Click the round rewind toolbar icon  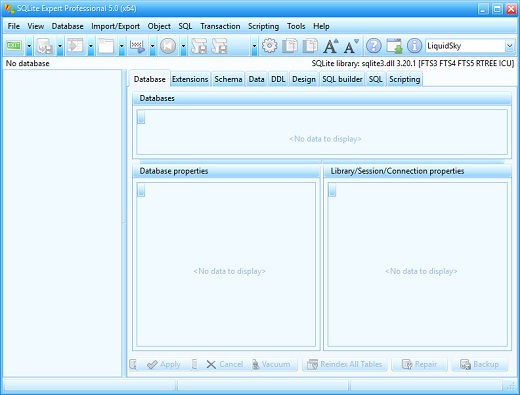pos(168,46)
